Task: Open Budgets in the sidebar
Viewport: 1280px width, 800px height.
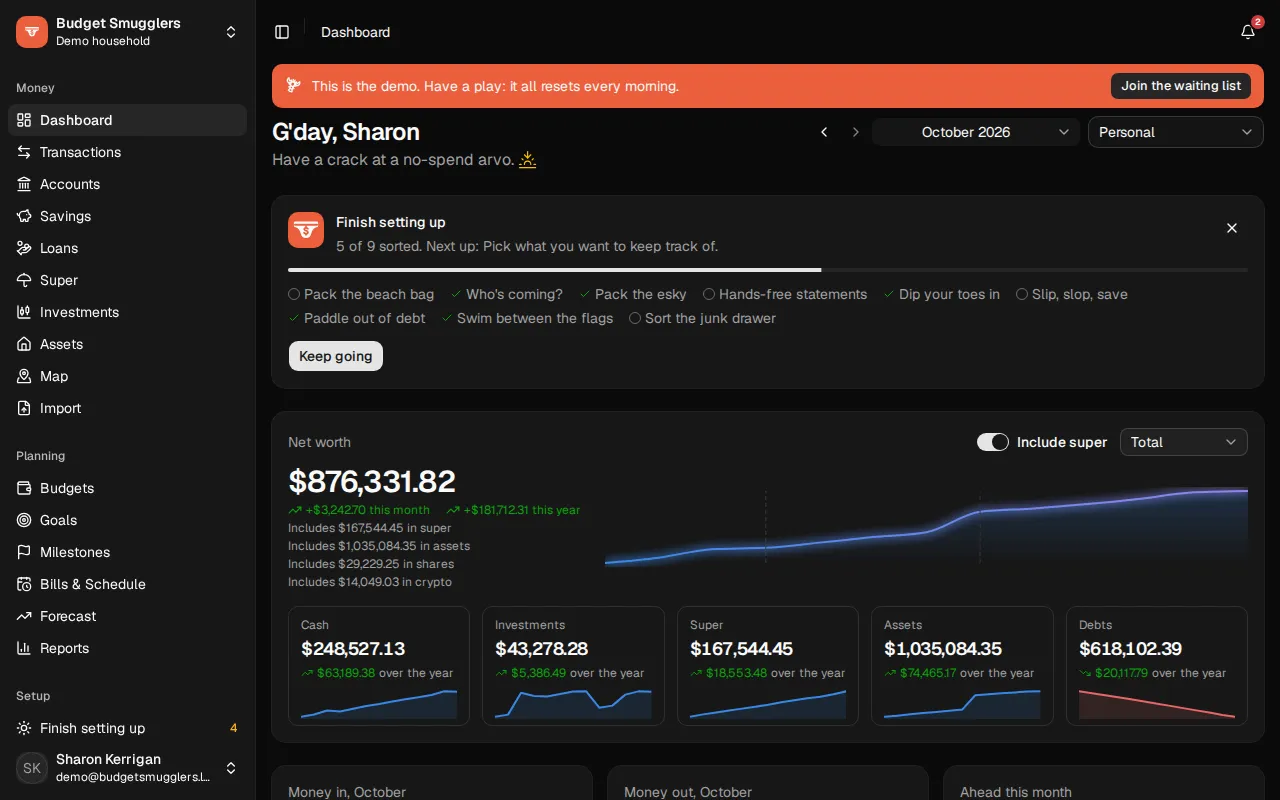Action: 128,488
